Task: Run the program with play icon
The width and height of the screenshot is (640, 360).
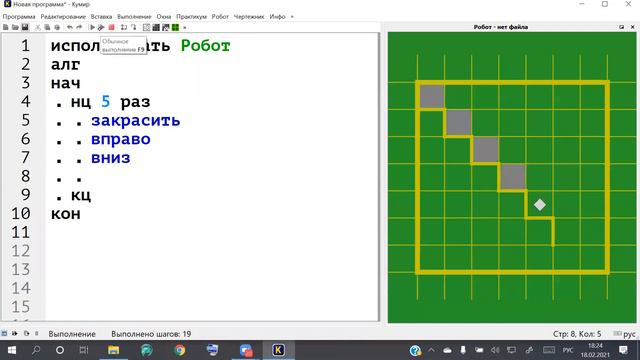Action: coord(92,27)
